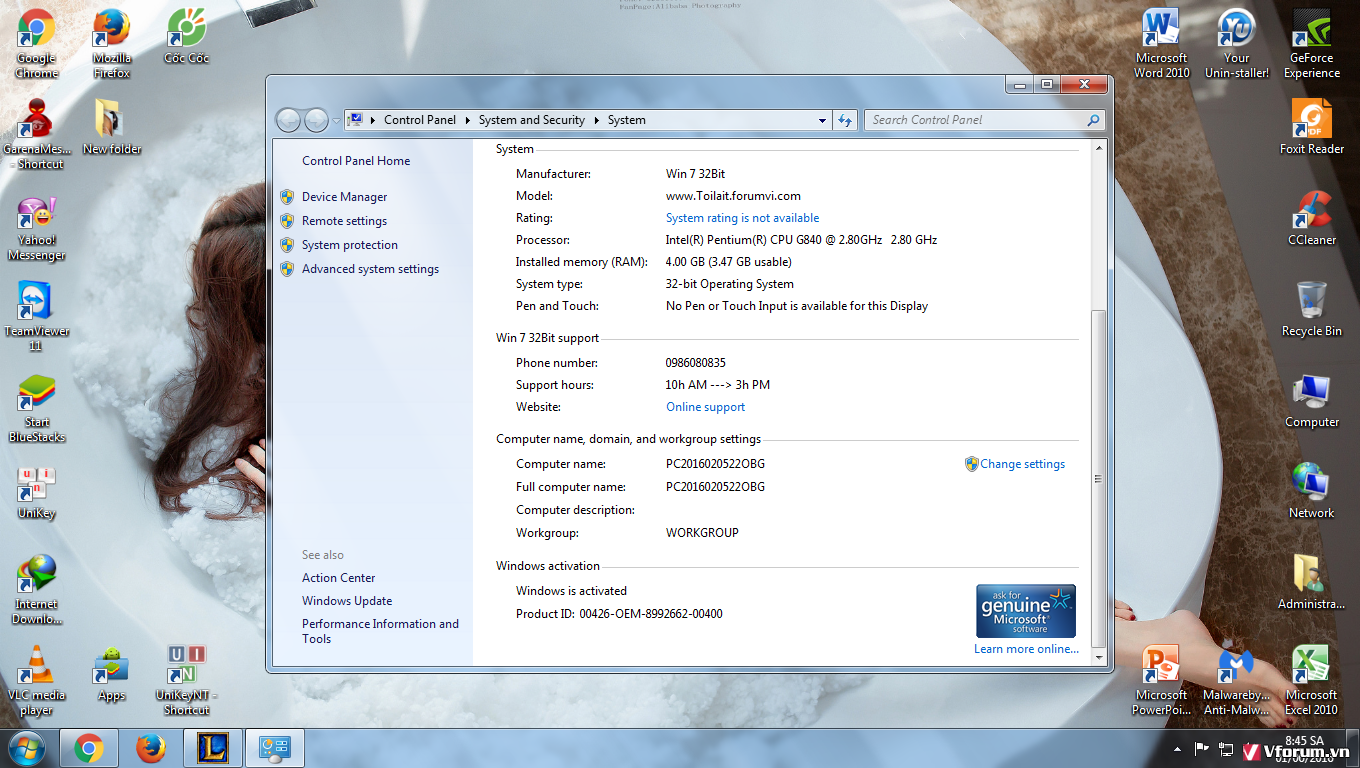Refresh the Control Panel page
This screenshot has width=1360, height=768.
point(845,120)
